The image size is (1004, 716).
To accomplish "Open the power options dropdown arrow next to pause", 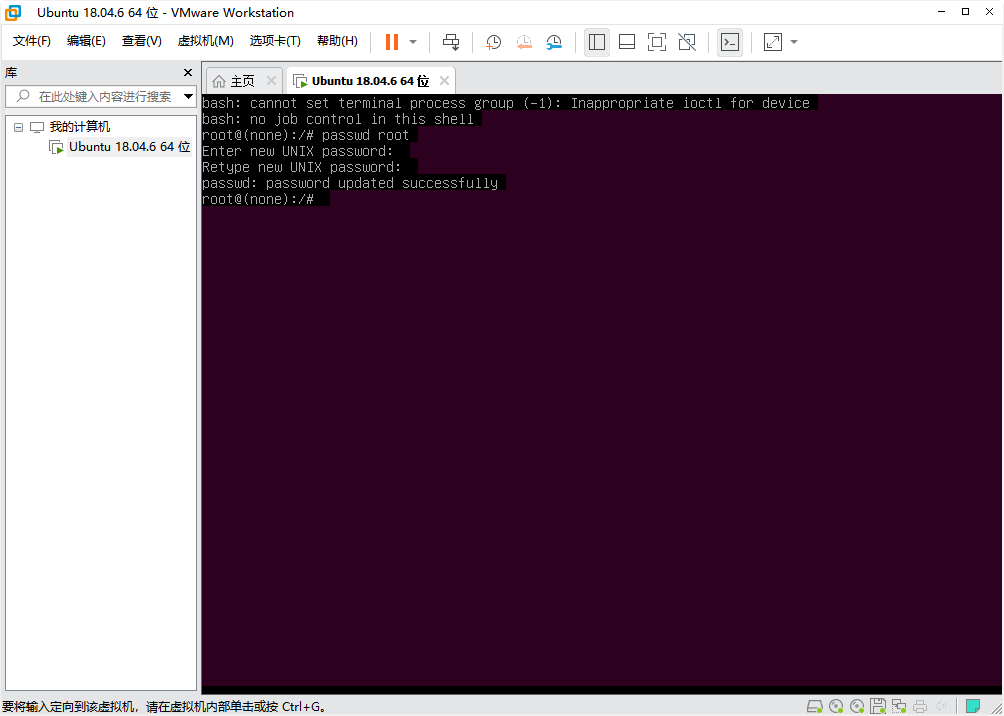I will pyautogui.click(x=413, y=42).
